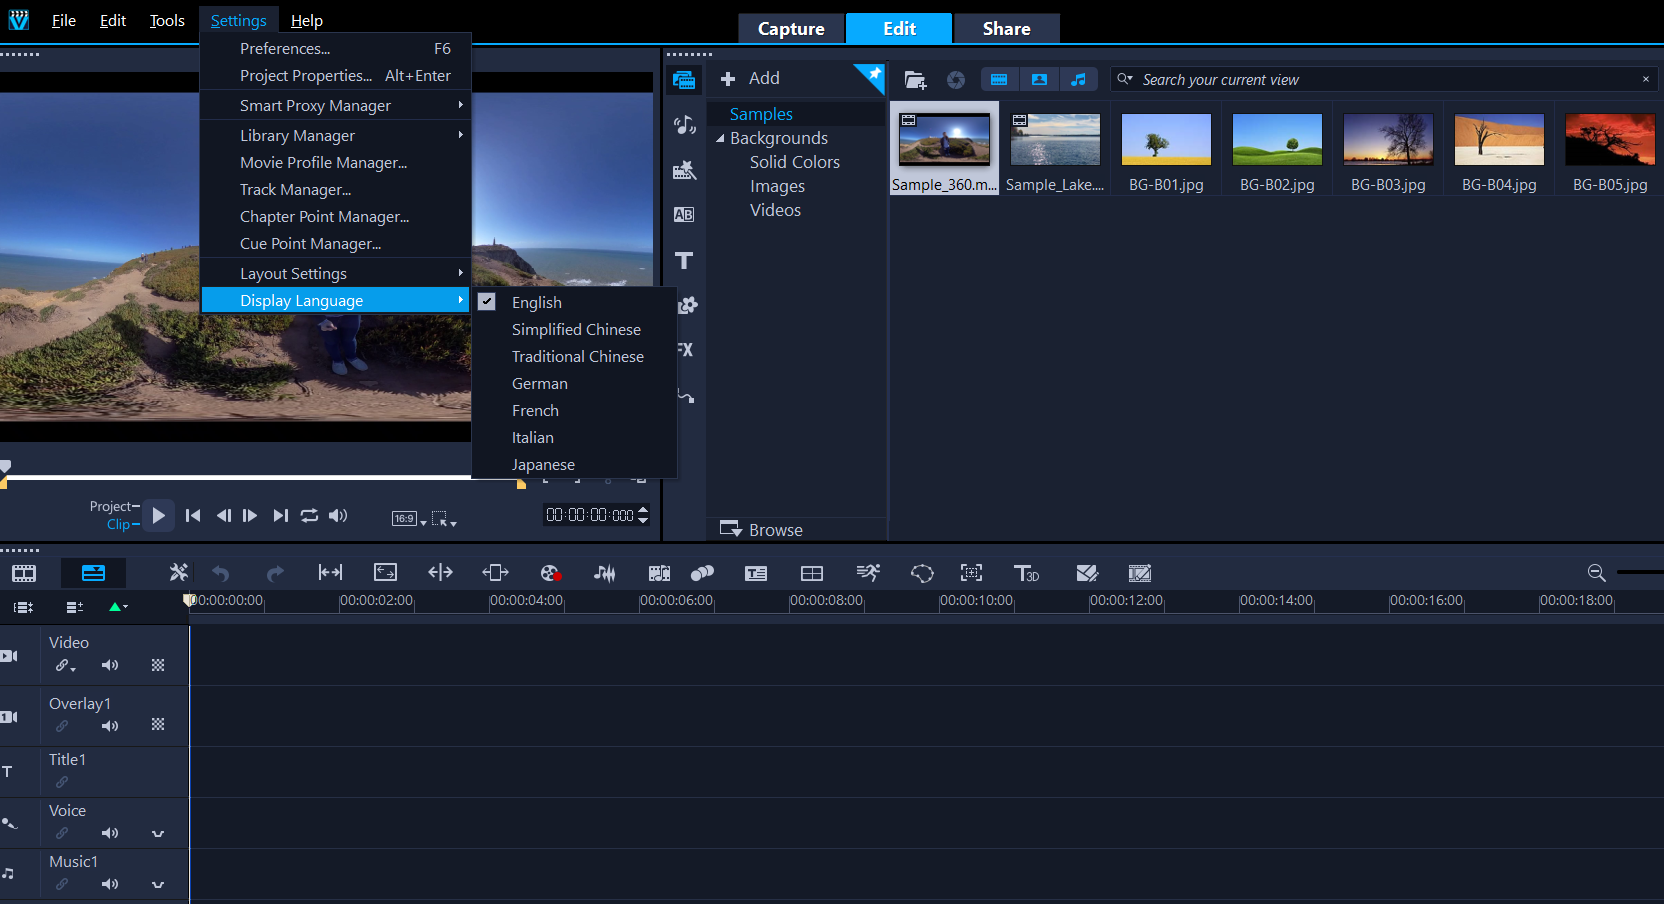1664x904 pixels.
Task: Click the Show all visible tracks icon
Action: coord(23,607)
